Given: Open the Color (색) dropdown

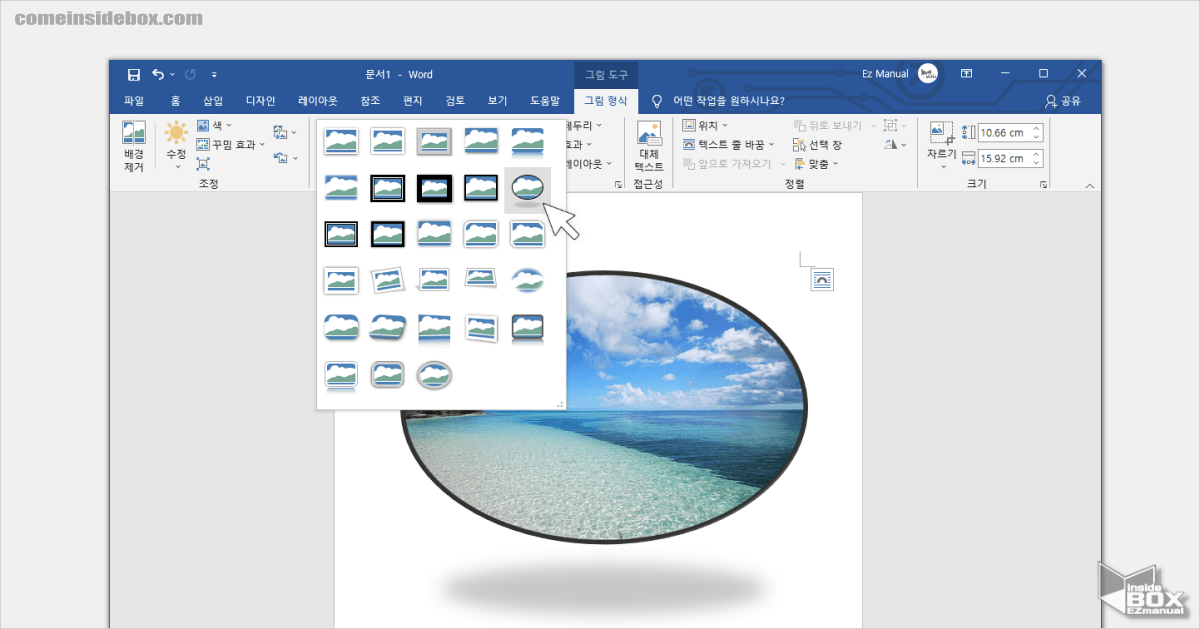Looking at the screenshot, I should 215,126.
